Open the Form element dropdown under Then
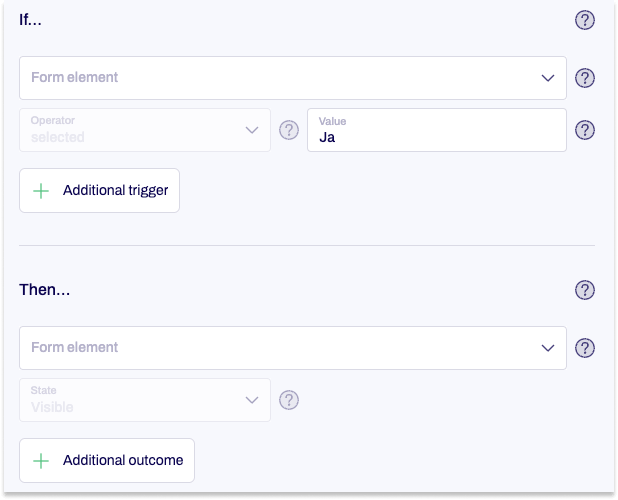The image size is (618, 500). (280, 348)
